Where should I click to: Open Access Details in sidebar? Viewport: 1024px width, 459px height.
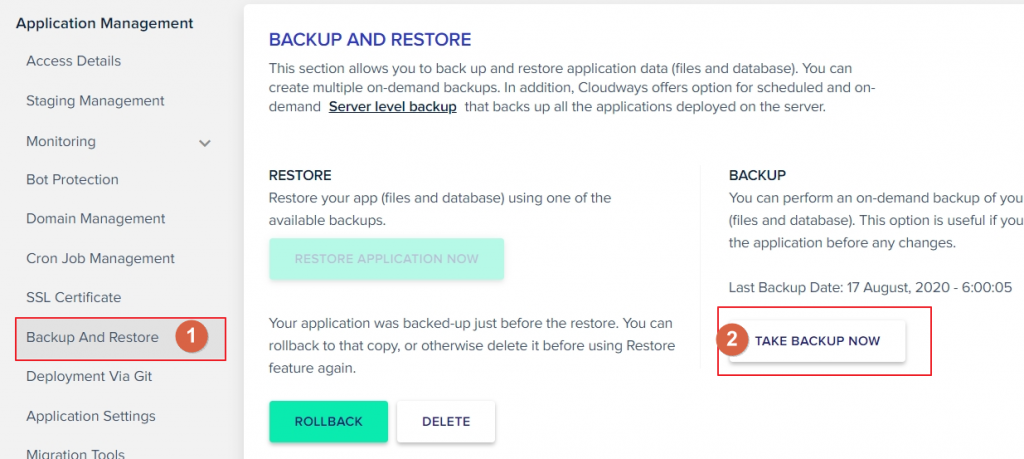tap(73, 61)
